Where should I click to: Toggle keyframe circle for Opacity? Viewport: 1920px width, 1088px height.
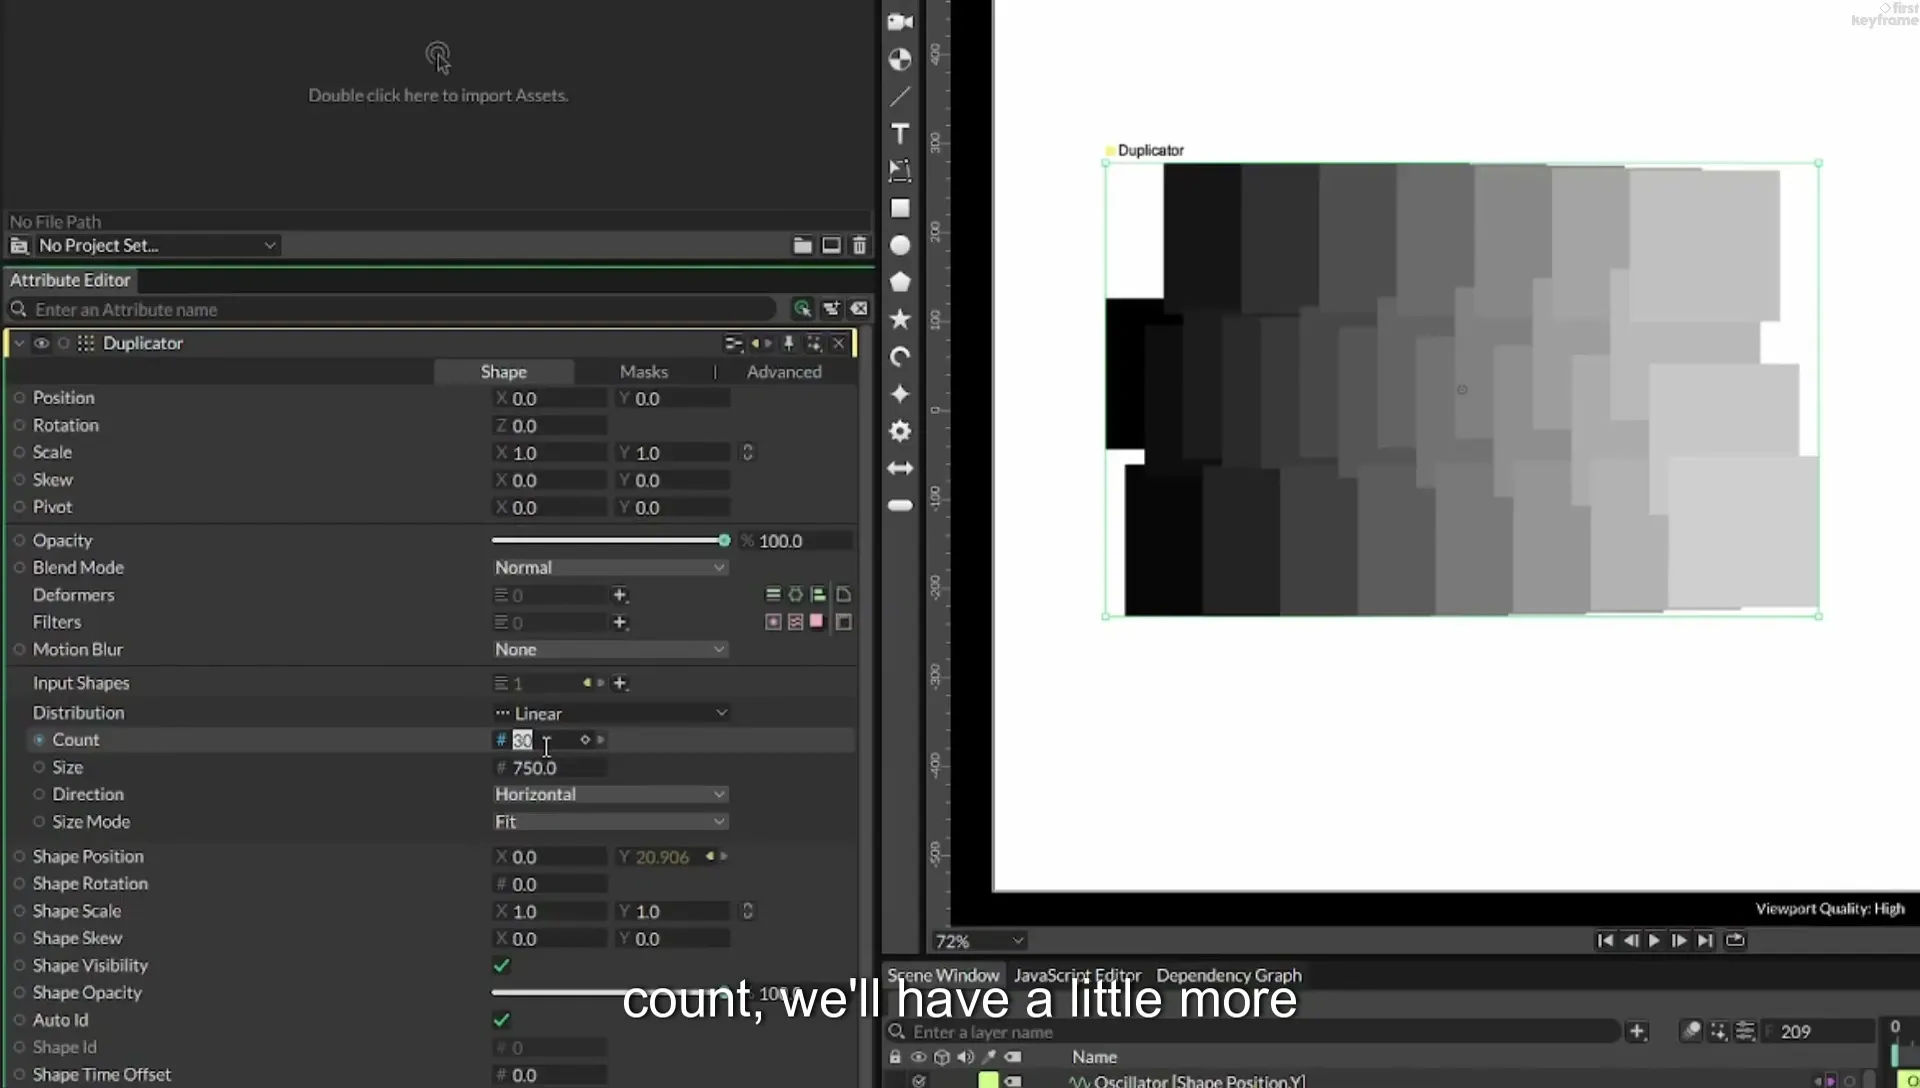coord(19,540)
